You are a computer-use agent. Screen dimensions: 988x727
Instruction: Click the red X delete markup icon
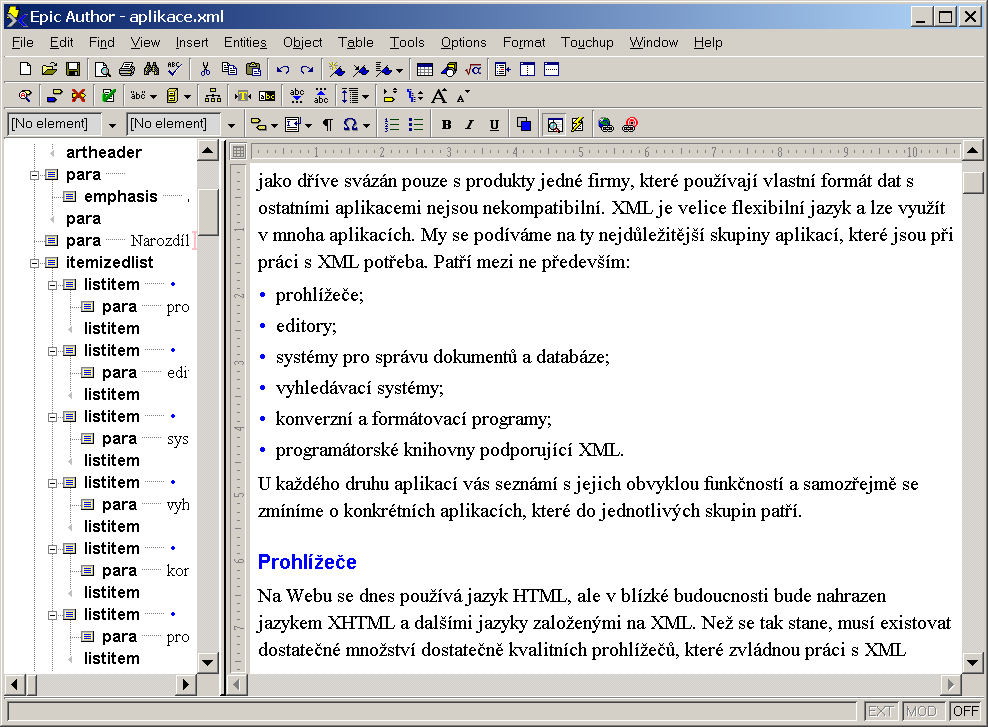[x=78, y=96]
